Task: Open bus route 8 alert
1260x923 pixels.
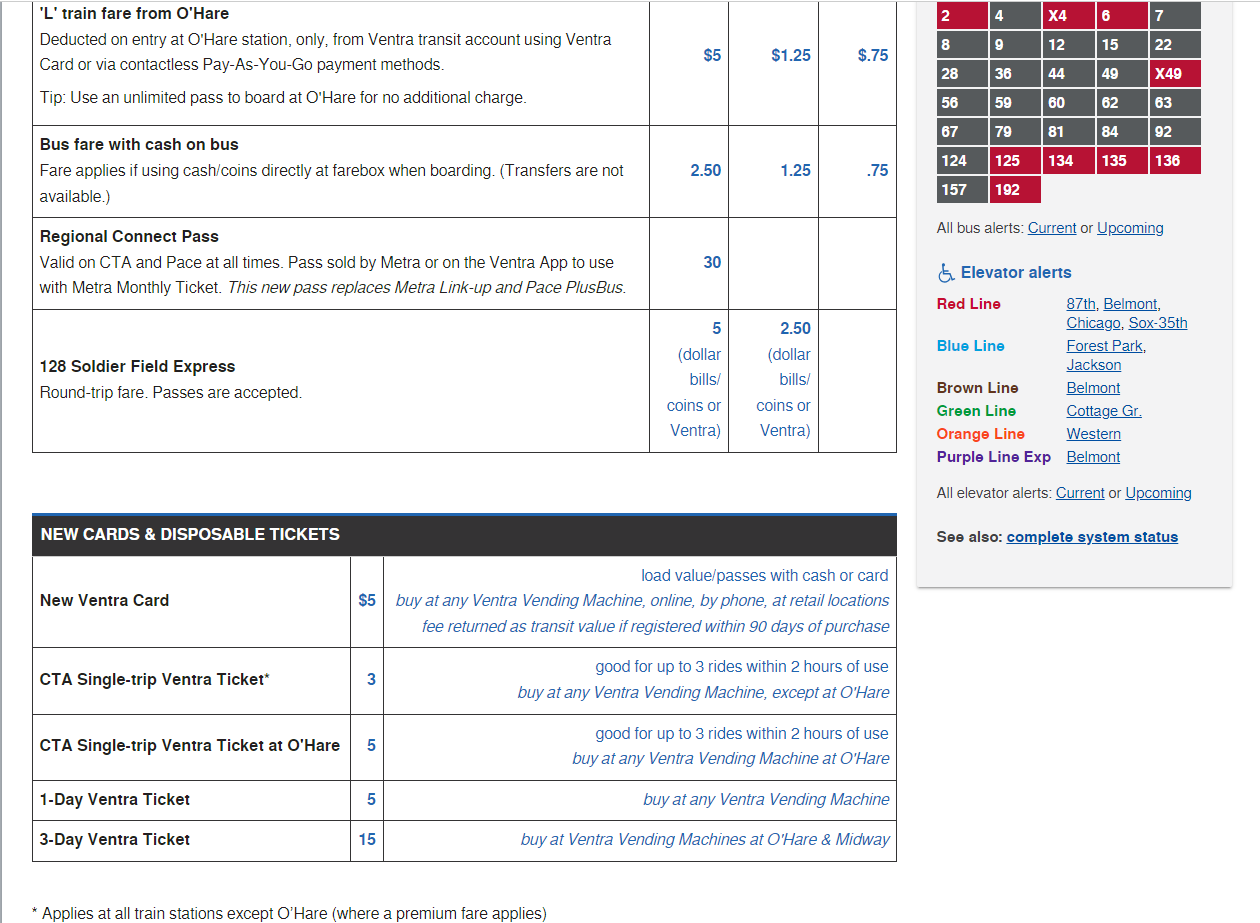Action: pyautogui.click(x=962, y=45)
